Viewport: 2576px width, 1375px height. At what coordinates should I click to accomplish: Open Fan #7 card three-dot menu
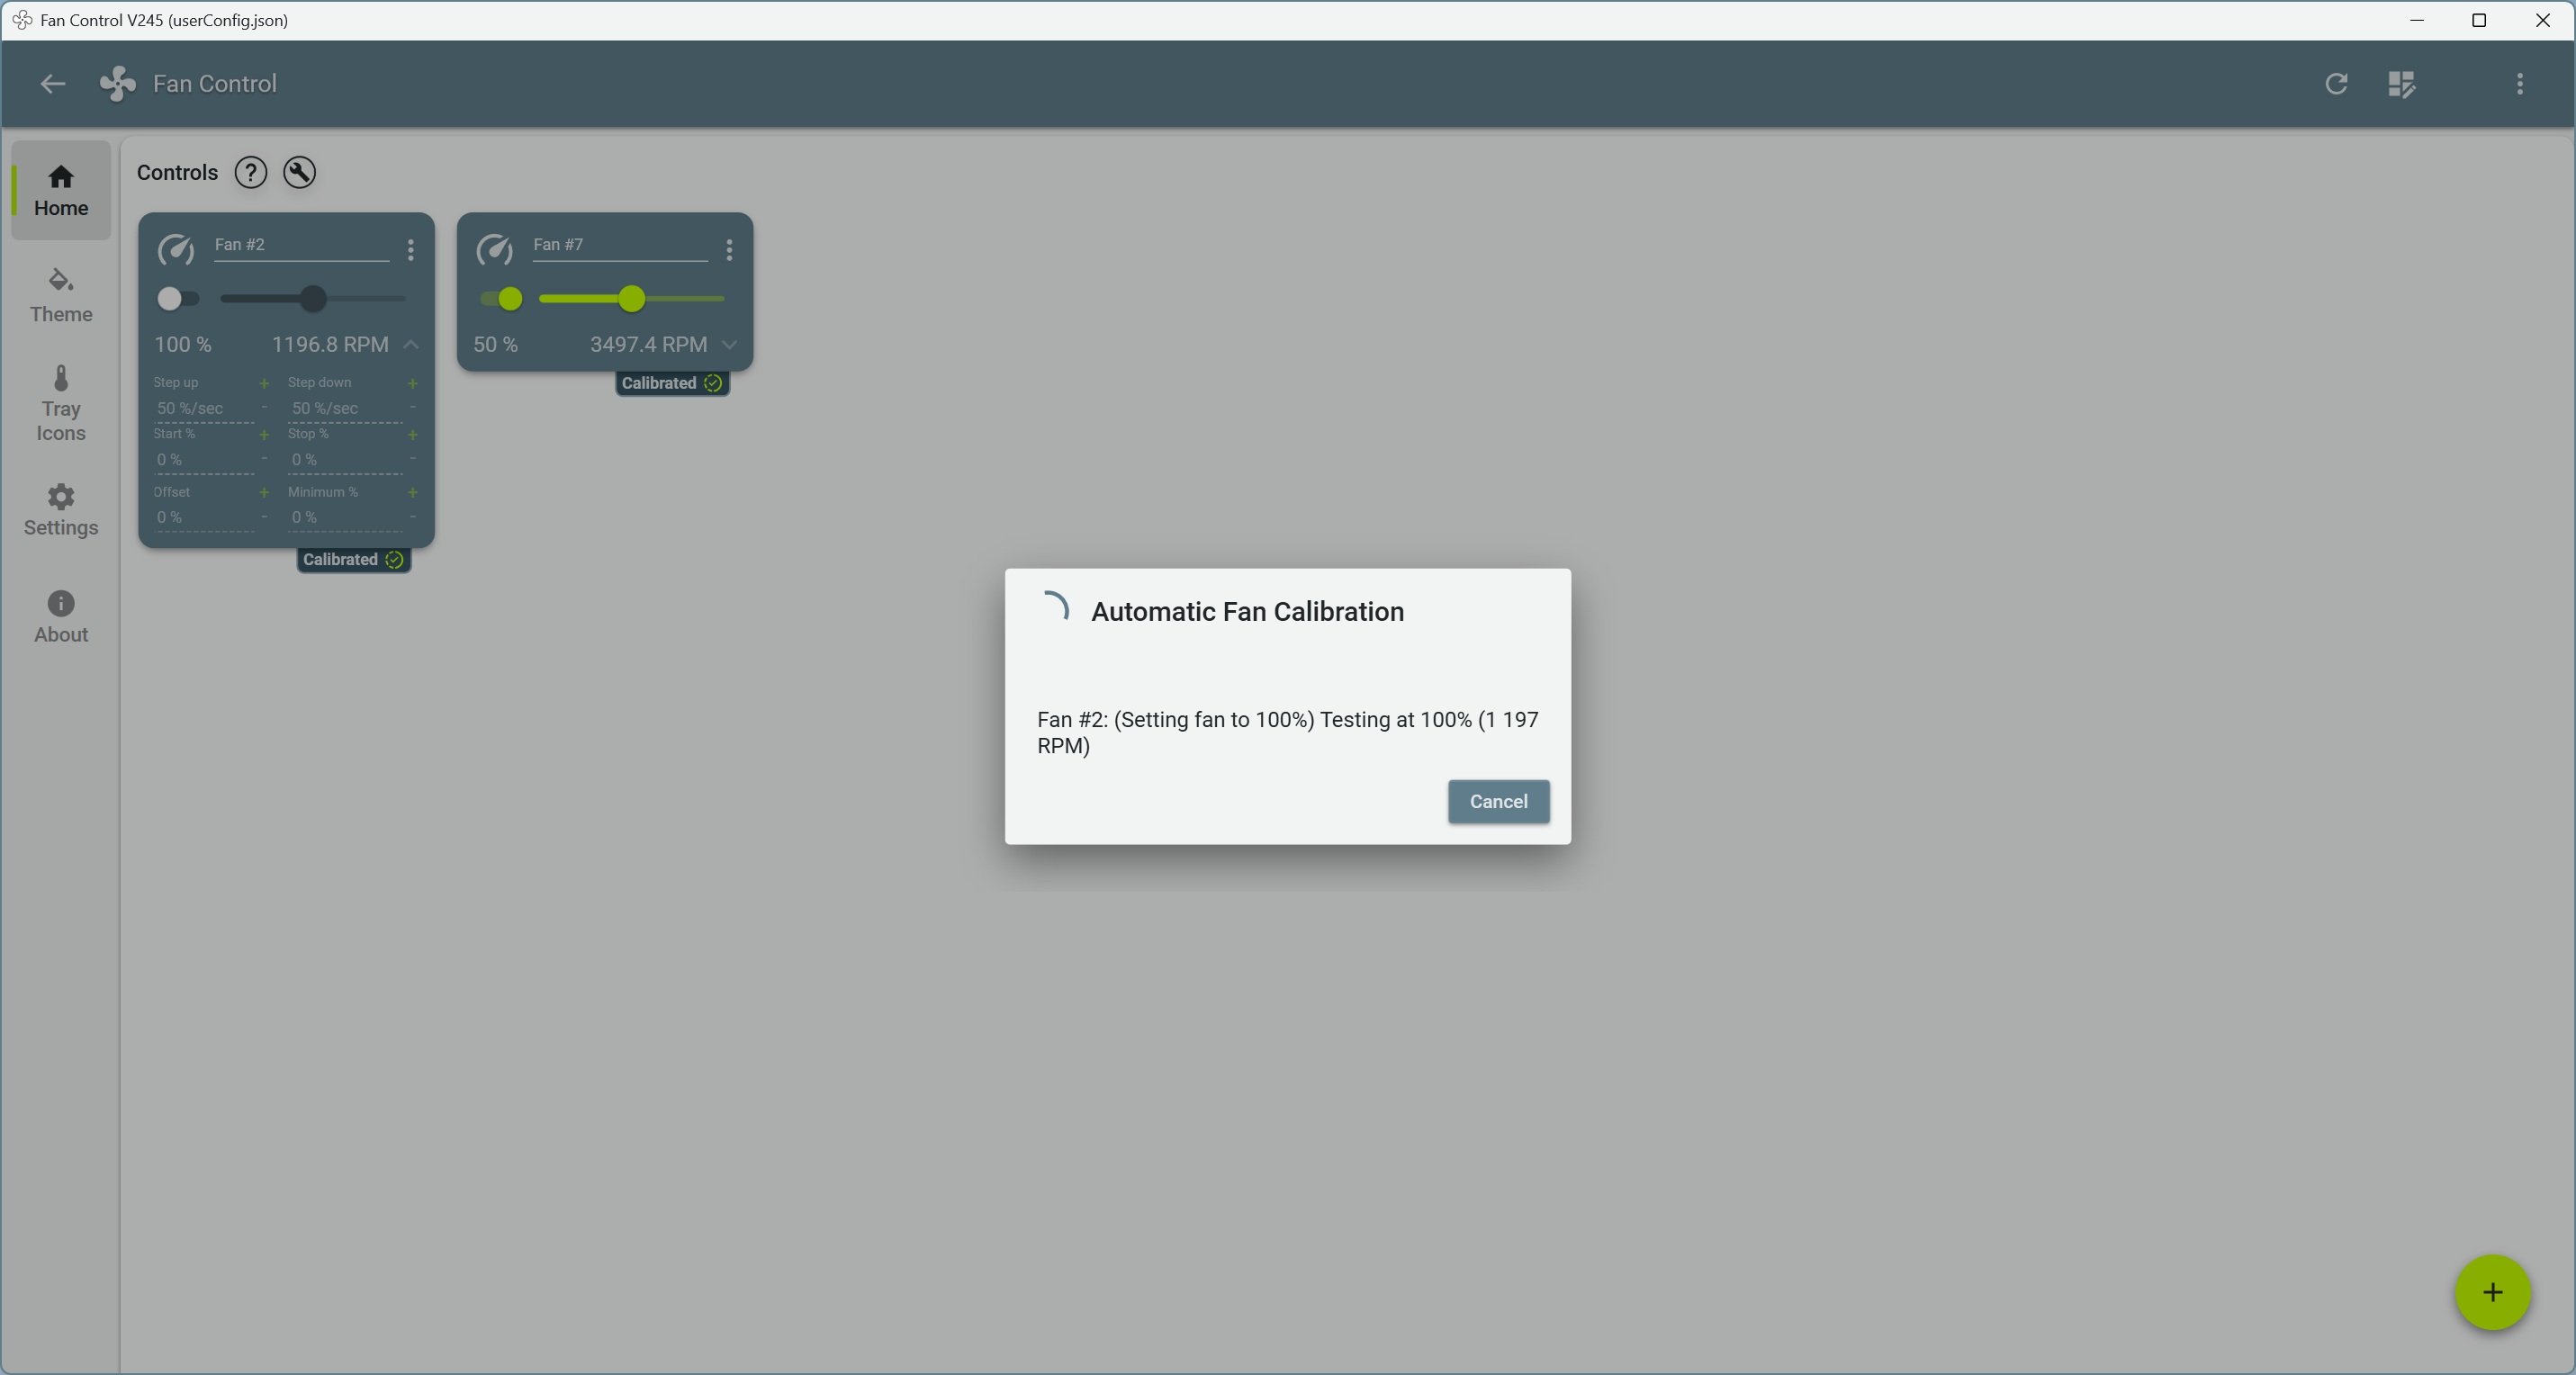(x=730, y=250)
